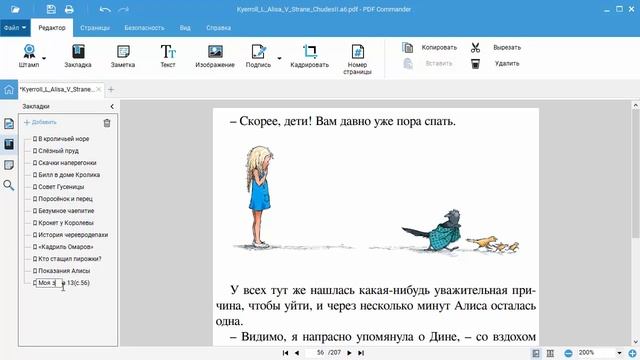Click the Вставить paste button
Image resolution: width=640 pixels, height=360 pixels.
(x=428, y=64)
